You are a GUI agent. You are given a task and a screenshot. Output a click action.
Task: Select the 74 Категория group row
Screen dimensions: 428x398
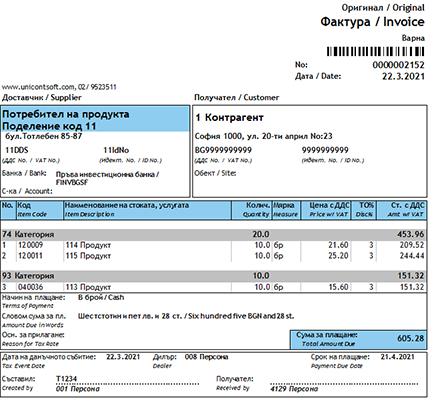click(214, 234)
